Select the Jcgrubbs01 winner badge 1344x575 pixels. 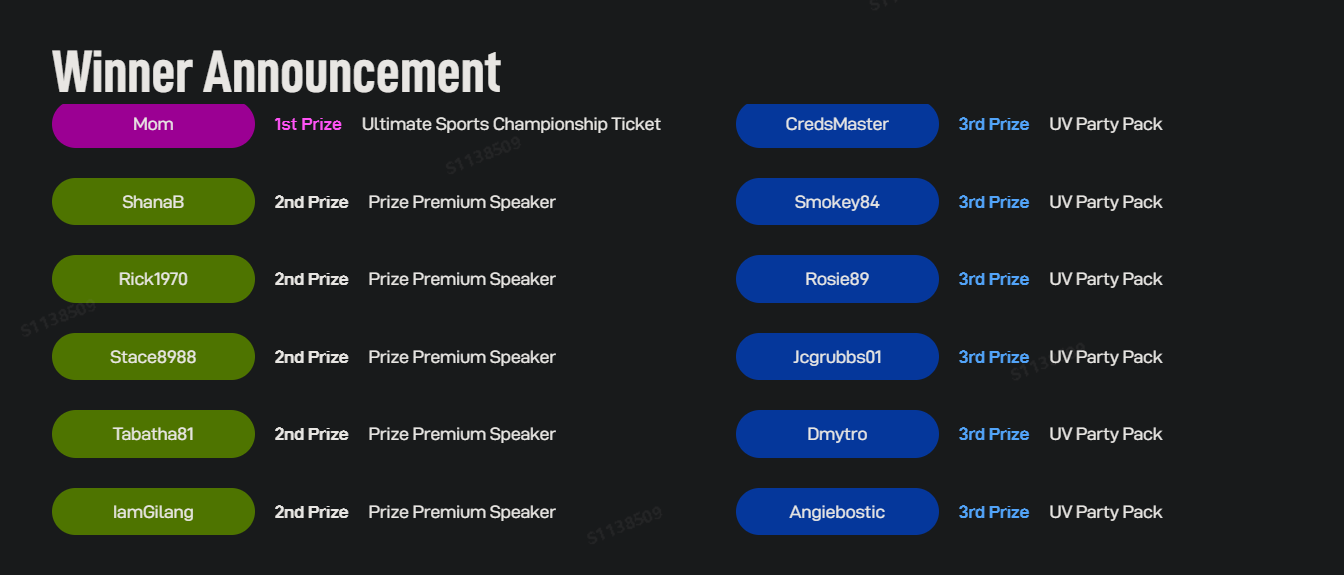pyautogui.click(x=837, y=357)
